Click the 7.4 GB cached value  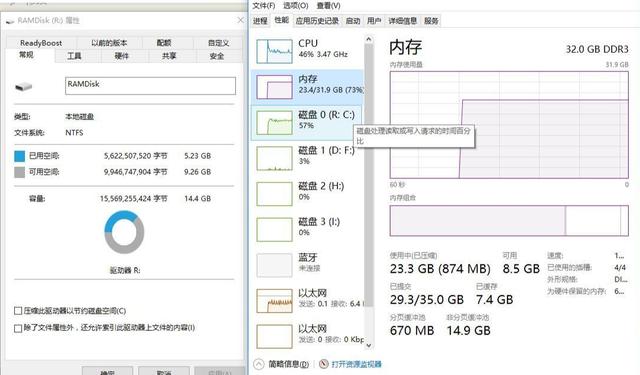(x=494, y=300)
